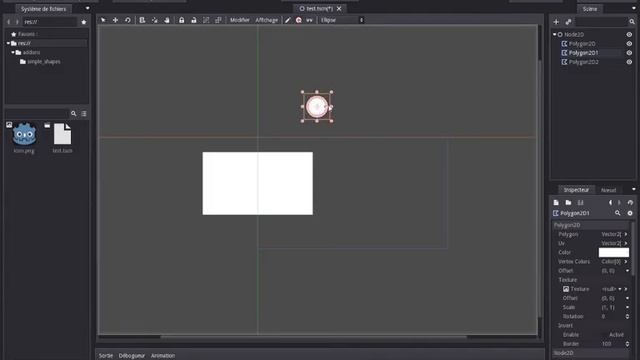The image size is (640, 360).
Task: Switch to the Inspecteur tab
Action: click(x=576, y=190)
